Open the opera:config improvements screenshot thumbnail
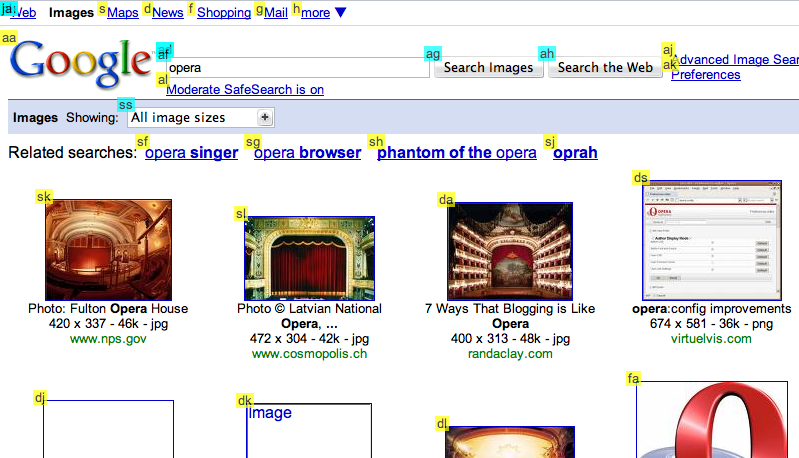799x458 pixels. [x=712, y=240]
